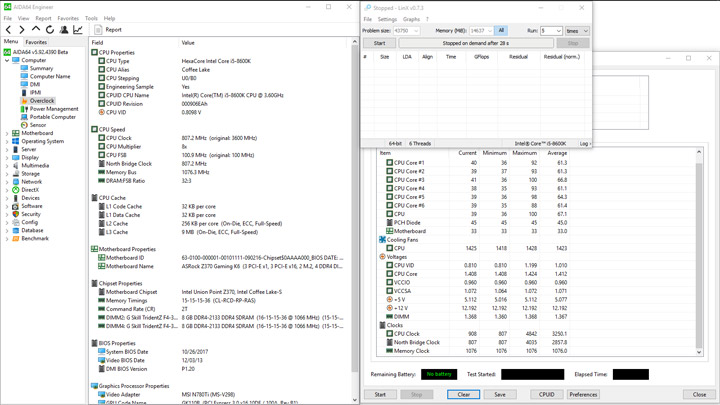Open the Favorites menu in AIDA64
The height and width of the screenshot is (405, 720).
click(x=68, y=18)
